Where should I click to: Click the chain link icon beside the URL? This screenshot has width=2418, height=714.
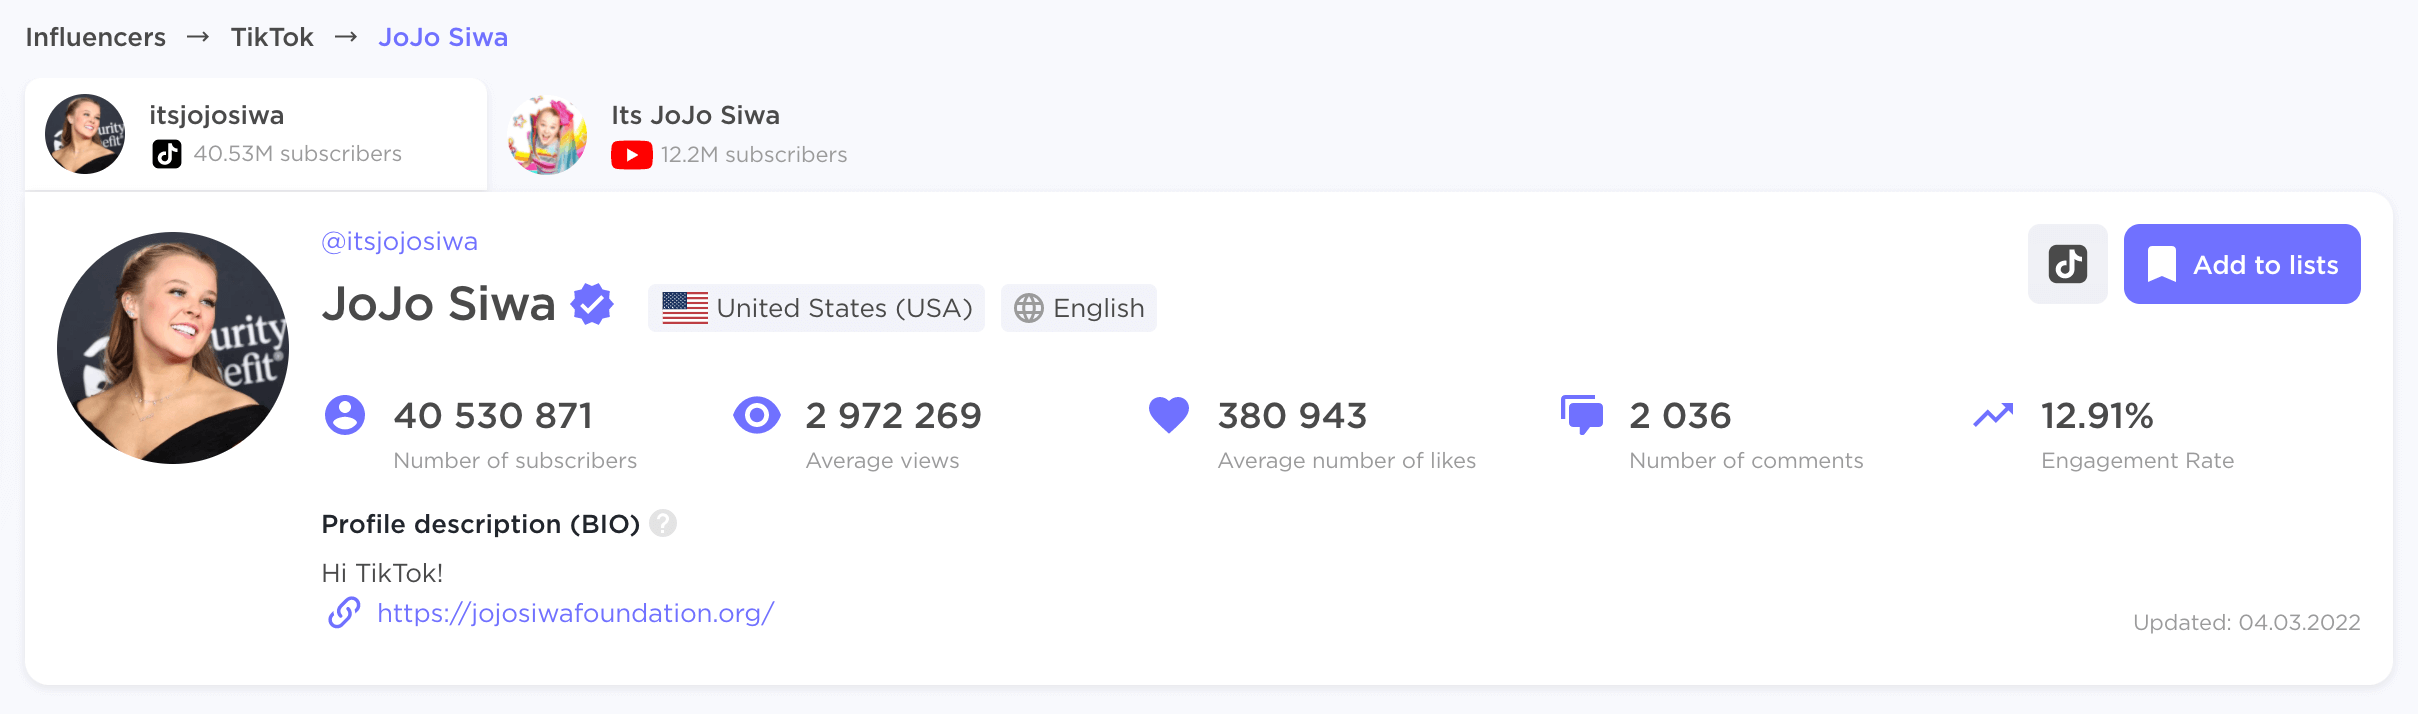click(x=344, y=612)
